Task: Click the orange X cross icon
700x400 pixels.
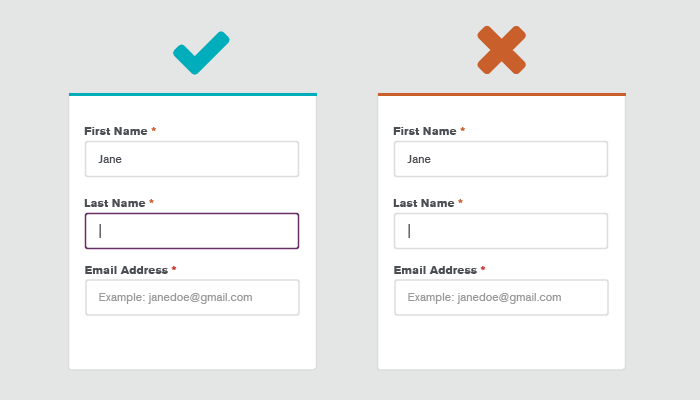Action: tap(501, 50)
